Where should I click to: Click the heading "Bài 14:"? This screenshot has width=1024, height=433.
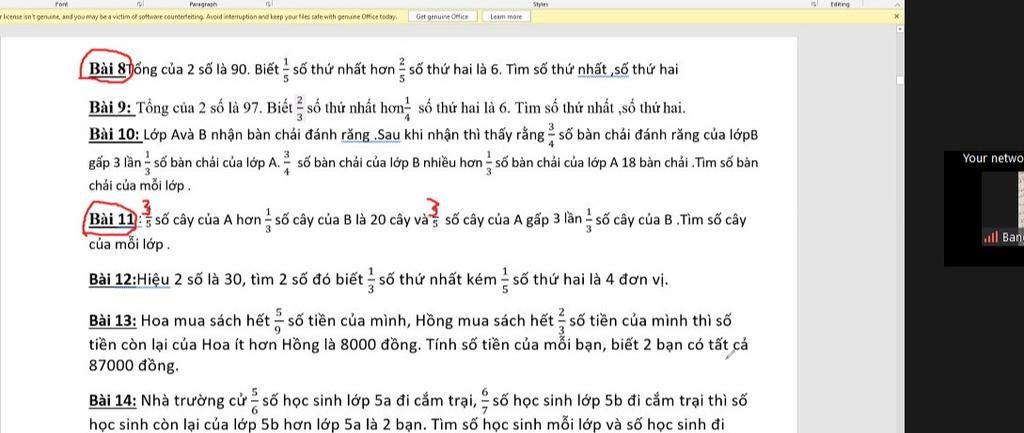pos(112,400)
